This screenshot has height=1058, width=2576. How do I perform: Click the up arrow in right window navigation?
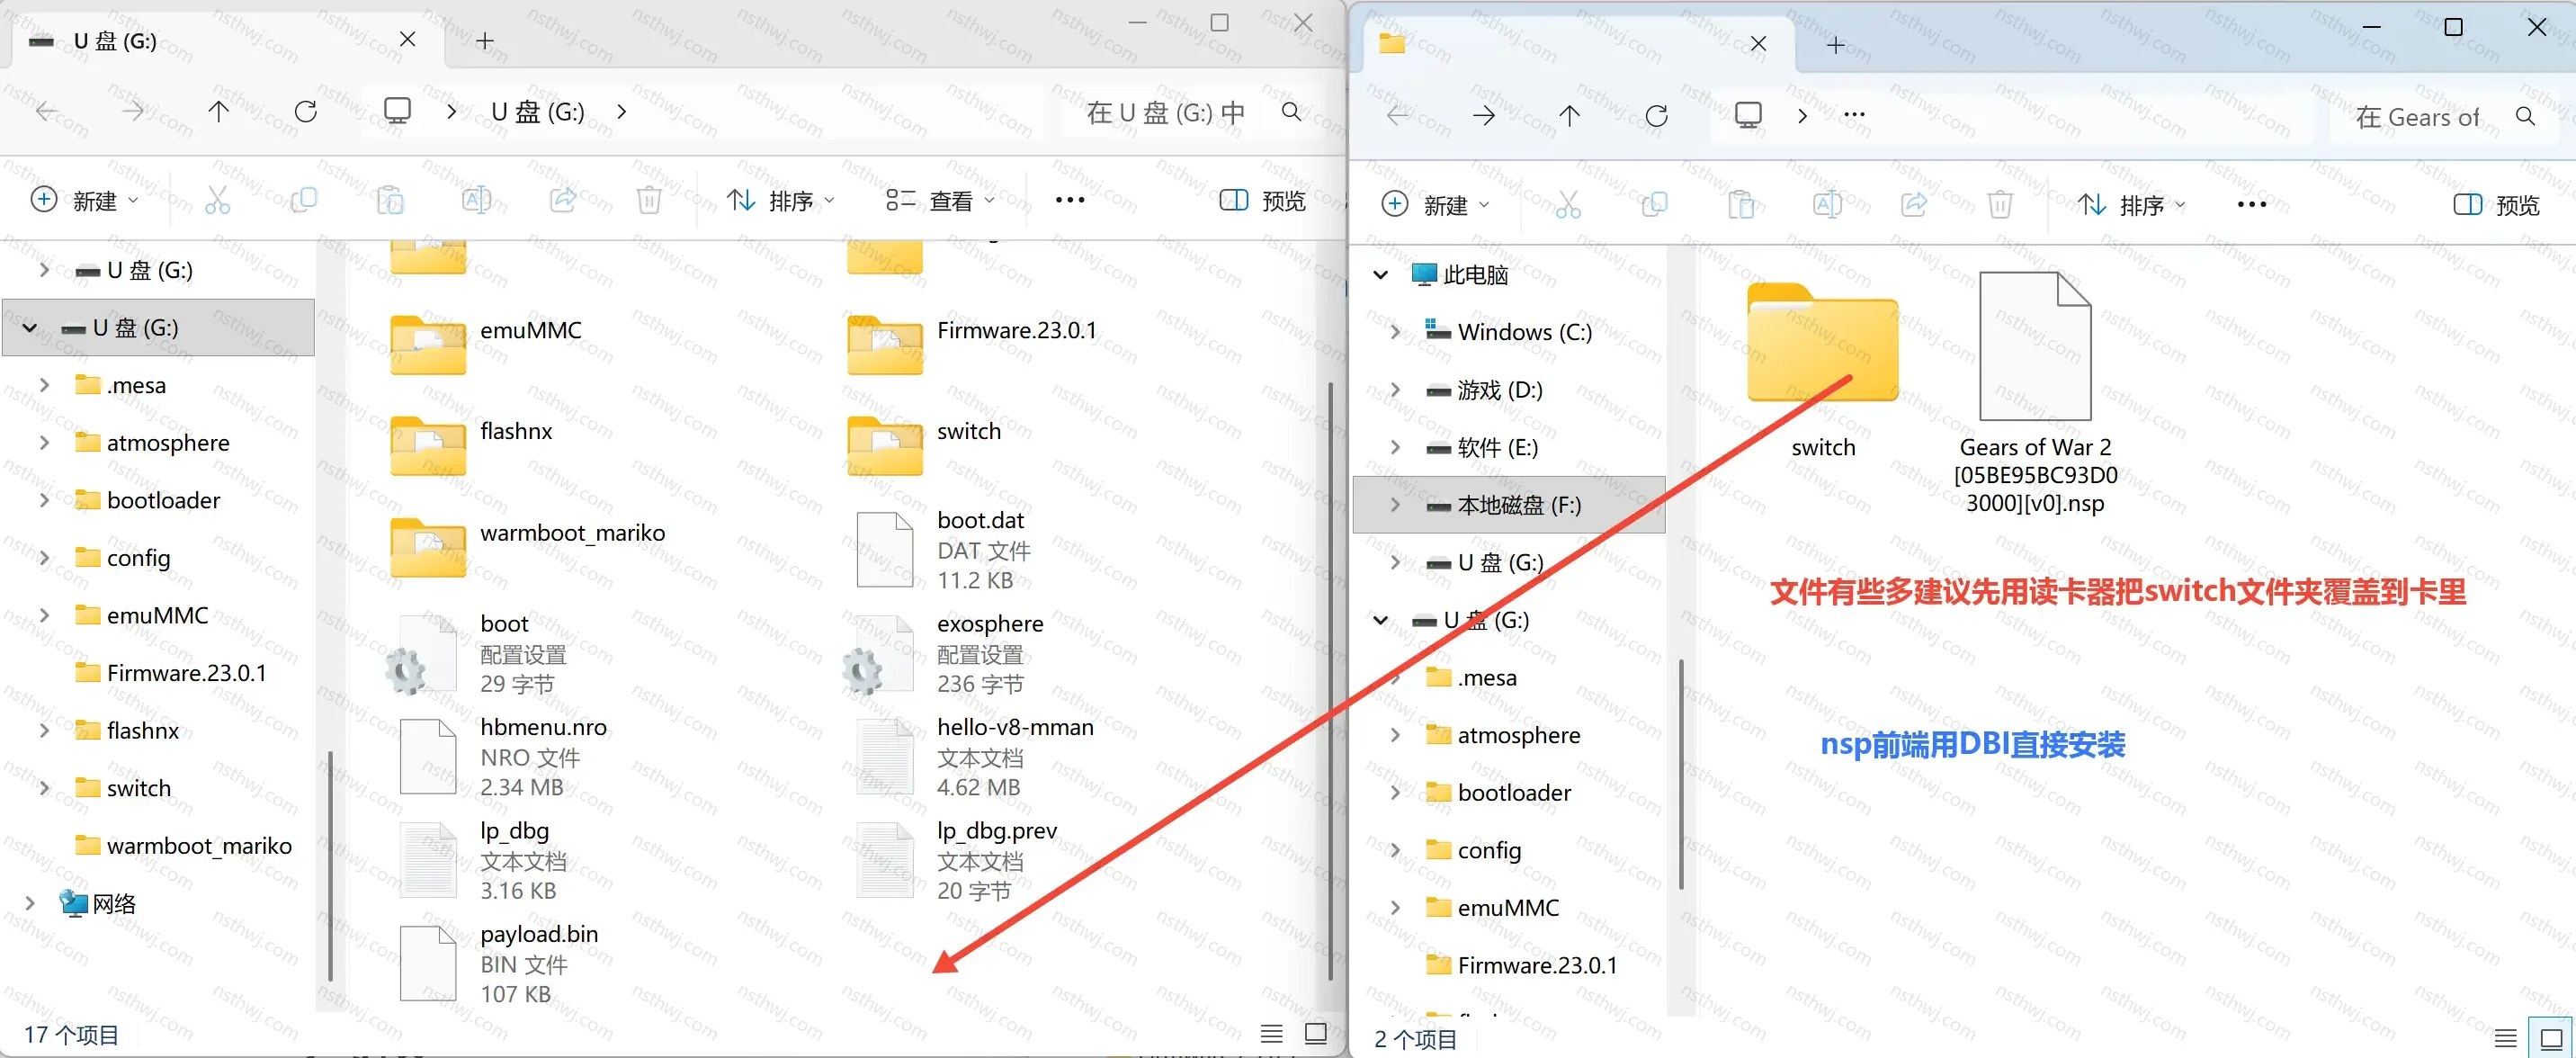pyautogui.click(x=1570, y=116)
